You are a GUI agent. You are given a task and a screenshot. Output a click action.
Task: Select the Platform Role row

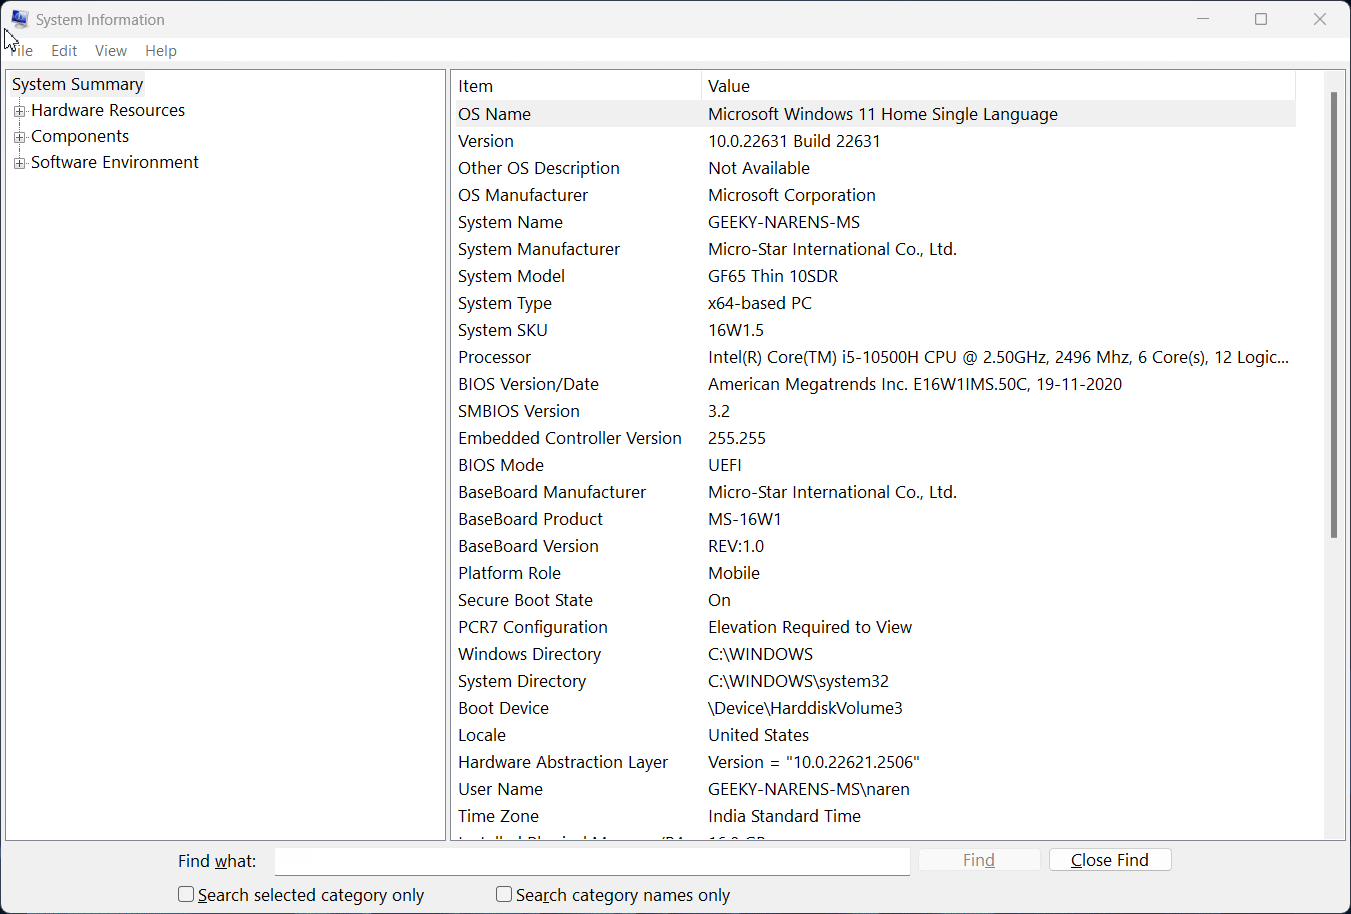pyautogui.click(x=875, y=573)
